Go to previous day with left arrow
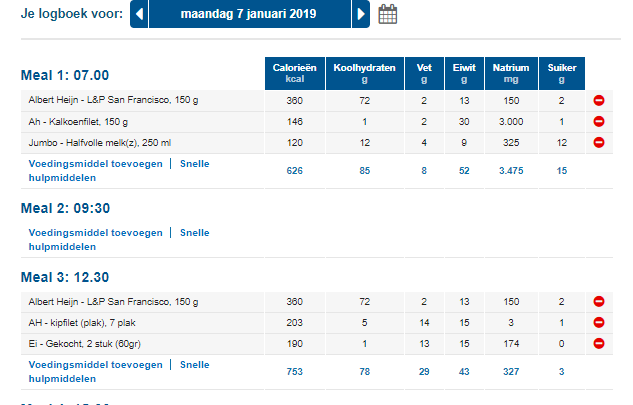Screen dimensions: 633x405 click(139, 15)
